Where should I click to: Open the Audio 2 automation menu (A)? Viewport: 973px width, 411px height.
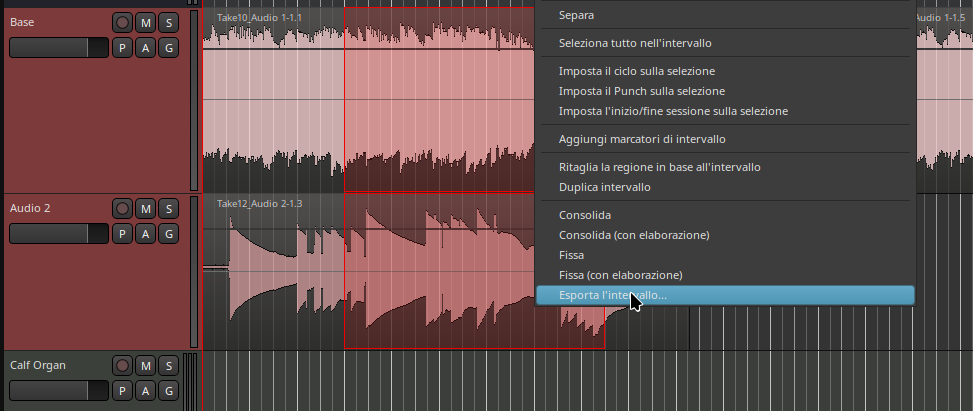click(145, 234)
